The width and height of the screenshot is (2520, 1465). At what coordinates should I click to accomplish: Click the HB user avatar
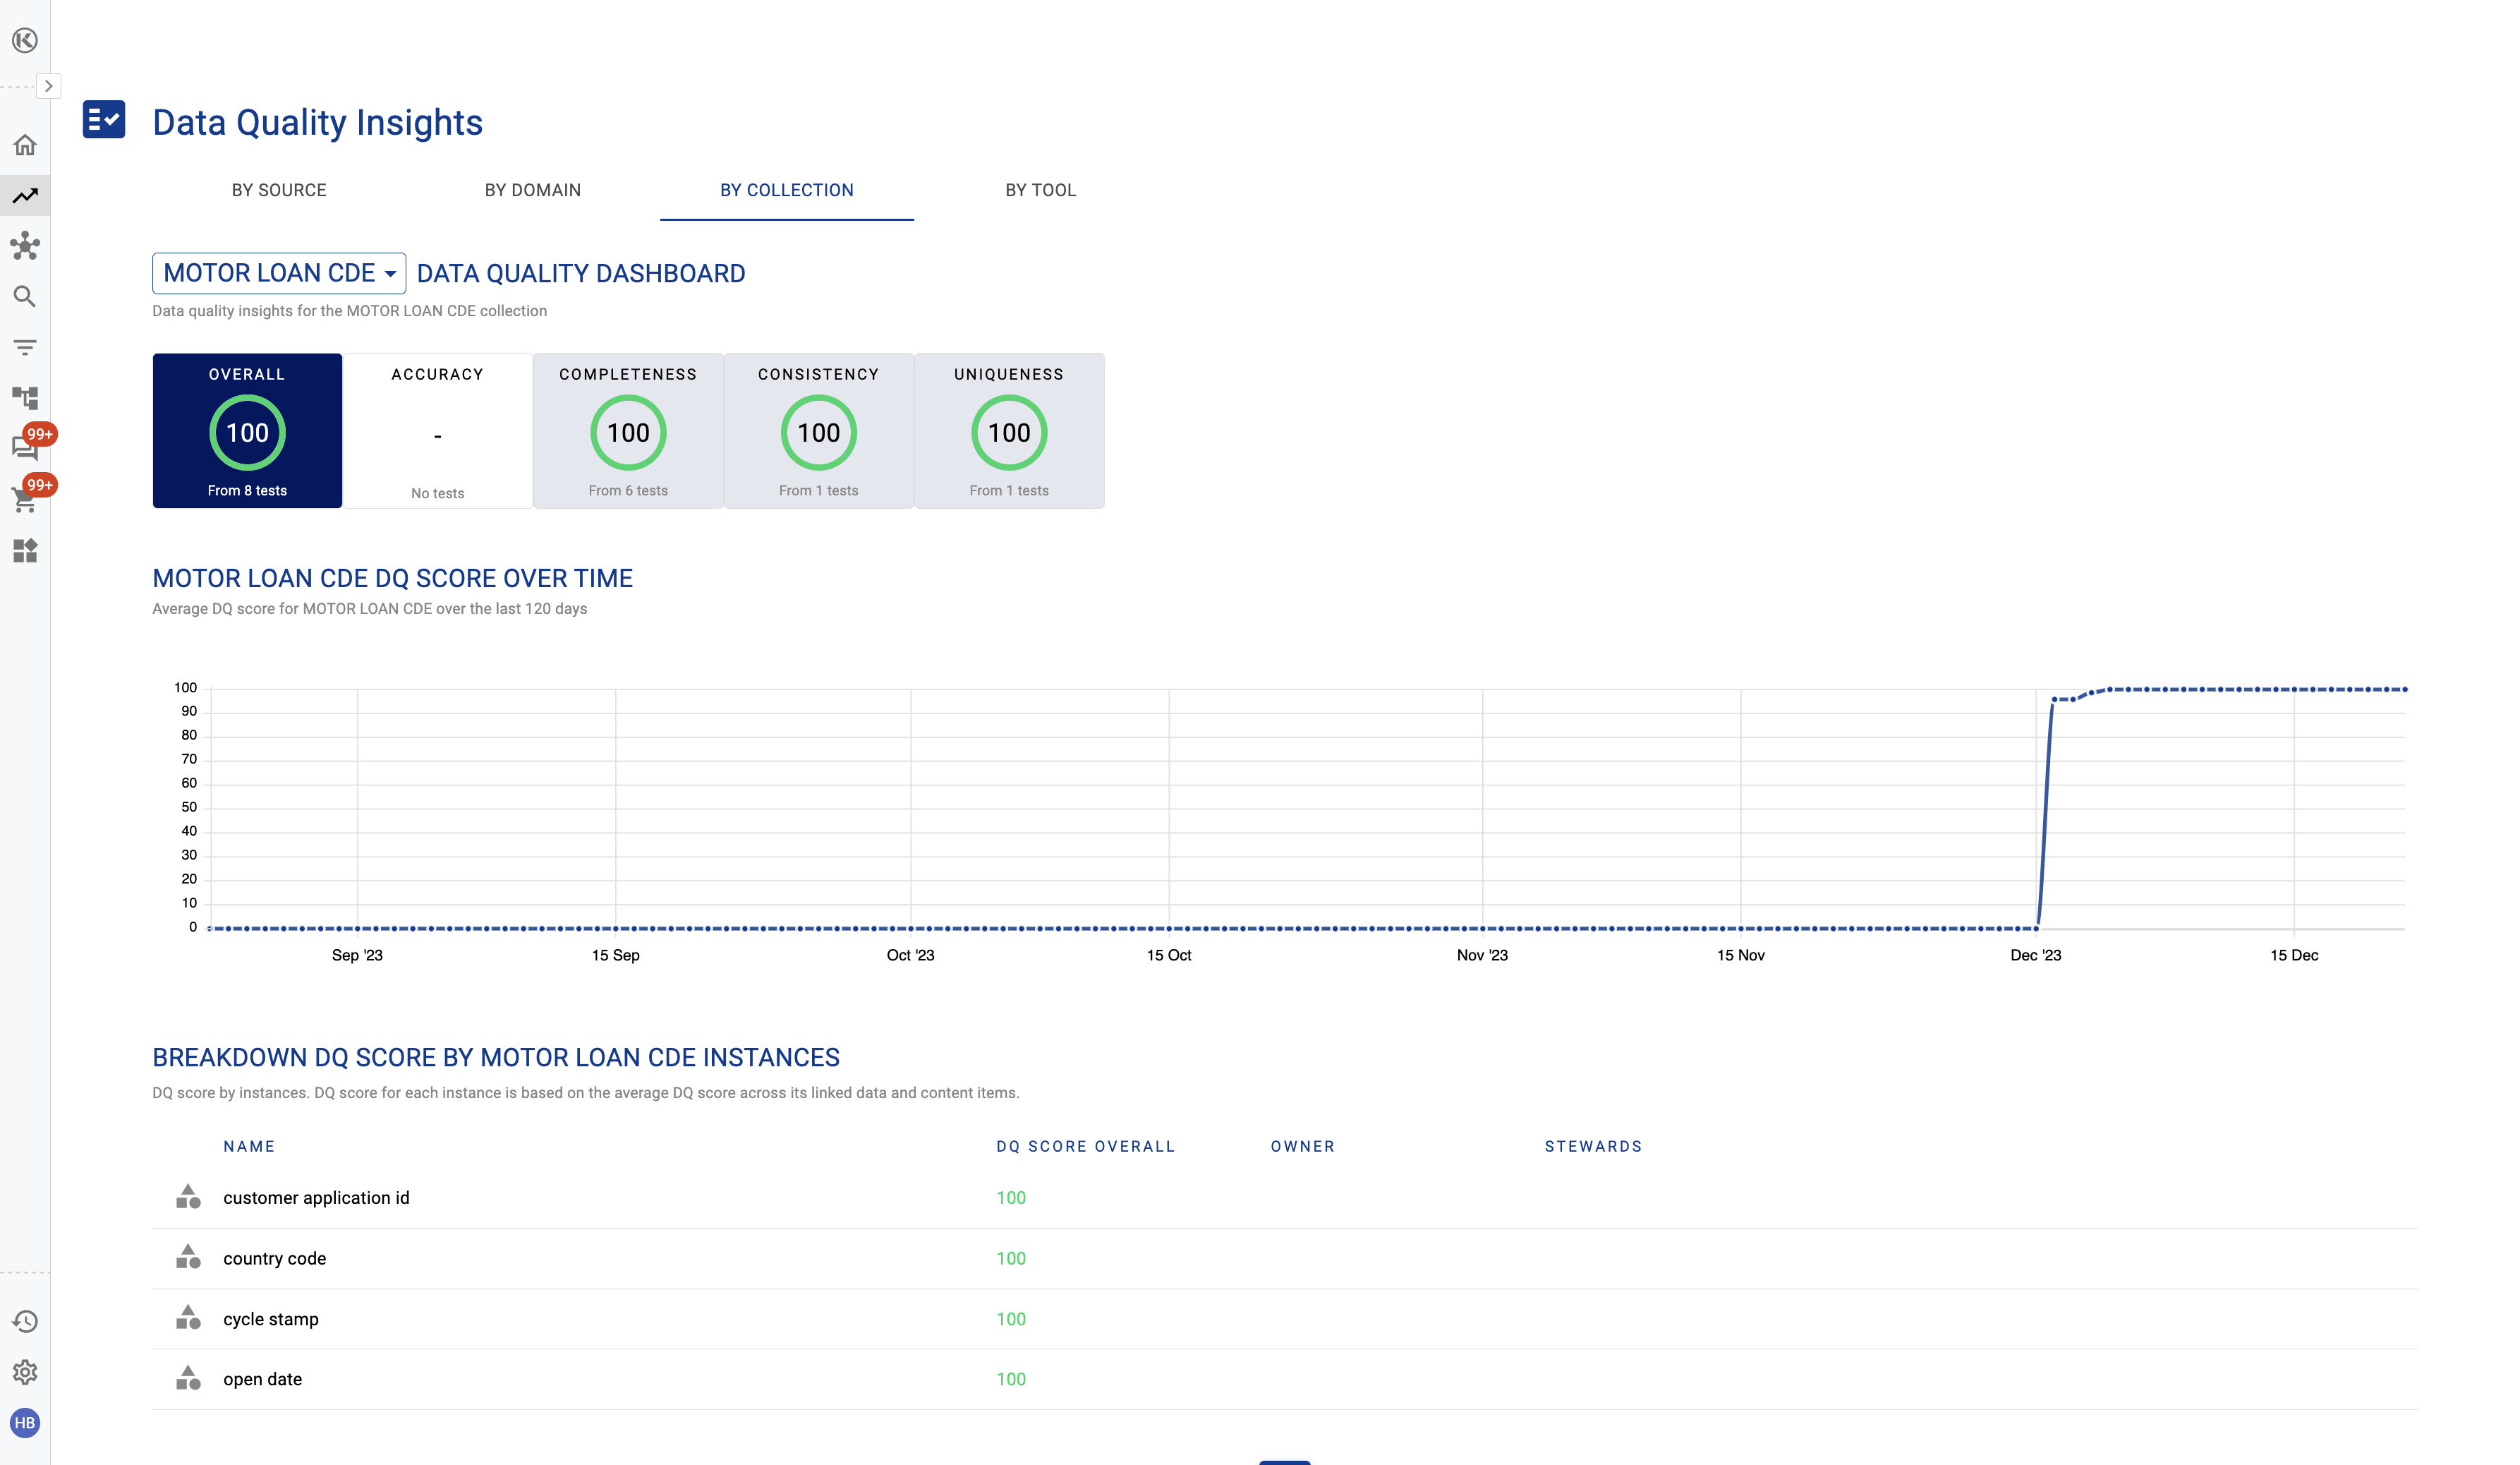coord(25,1423)
